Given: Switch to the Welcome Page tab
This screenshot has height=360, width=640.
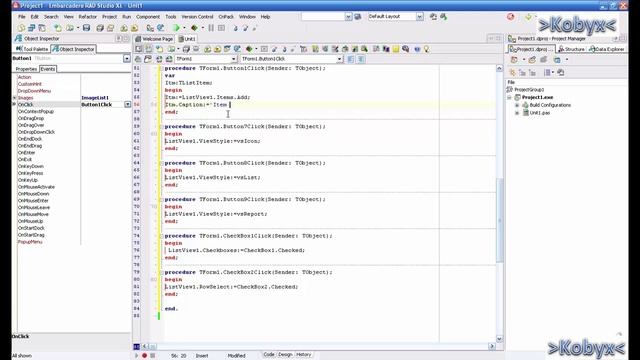Looking at the screenshot, I should point(154,39).
